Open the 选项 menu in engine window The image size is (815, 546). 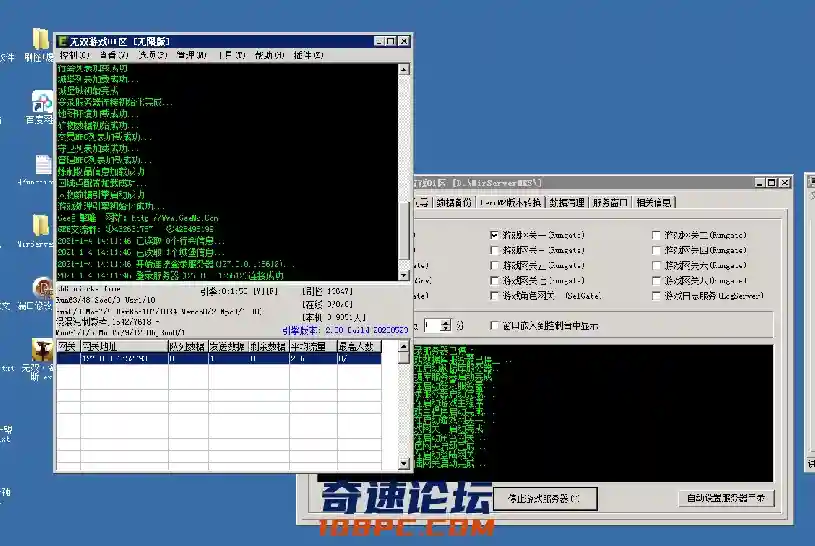(x=153, y=55)
